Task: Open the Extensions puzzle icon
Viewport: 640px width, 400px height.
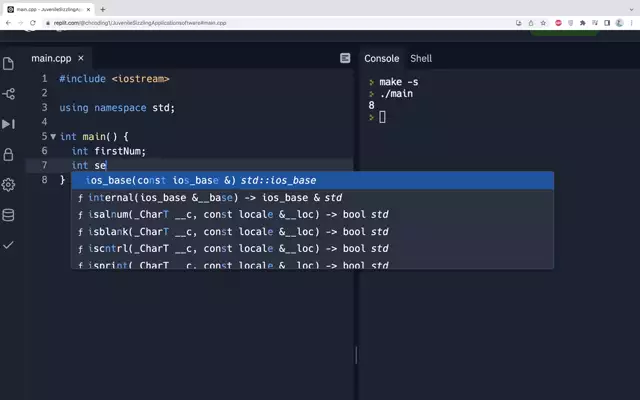Action: point(583,23)
